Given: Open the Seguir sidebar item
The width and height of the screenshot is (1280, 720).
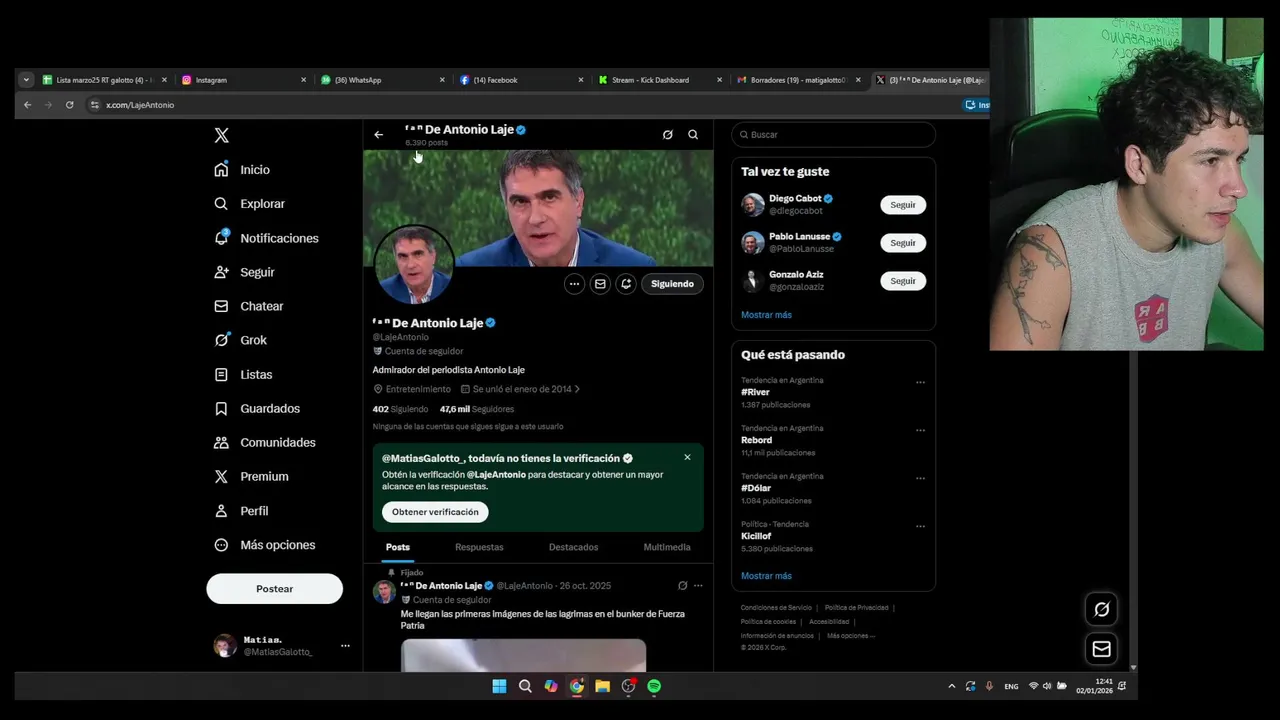Looking at the screenshot, I should pos(244,272).
